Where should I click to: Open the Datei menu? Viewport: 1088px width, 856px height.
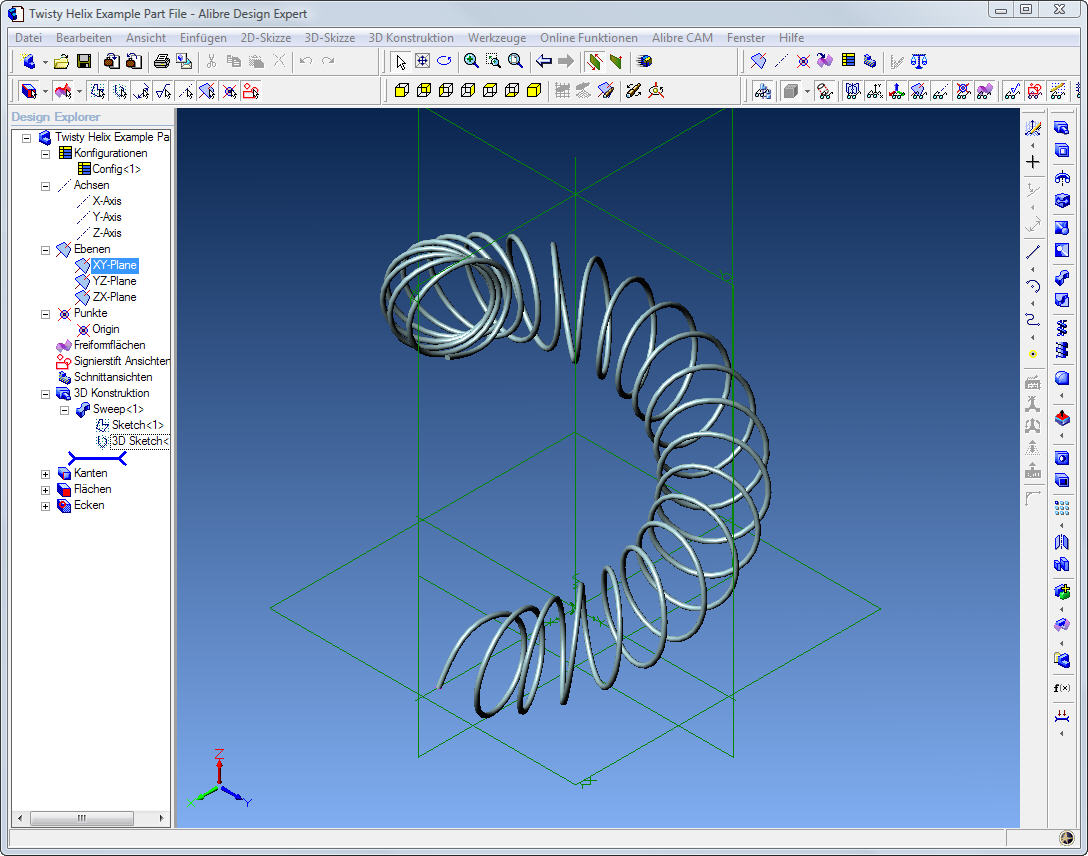[28, 37]
